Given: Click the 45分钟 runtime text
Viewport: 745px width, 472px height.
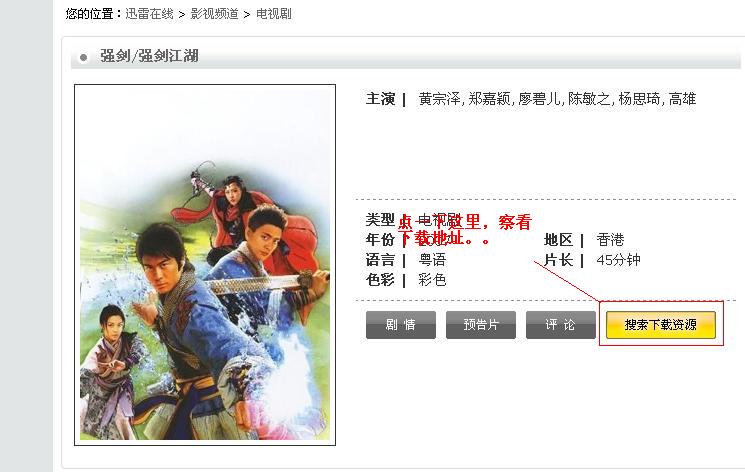Looking at the screenshot, I should [x=619, y=260].
